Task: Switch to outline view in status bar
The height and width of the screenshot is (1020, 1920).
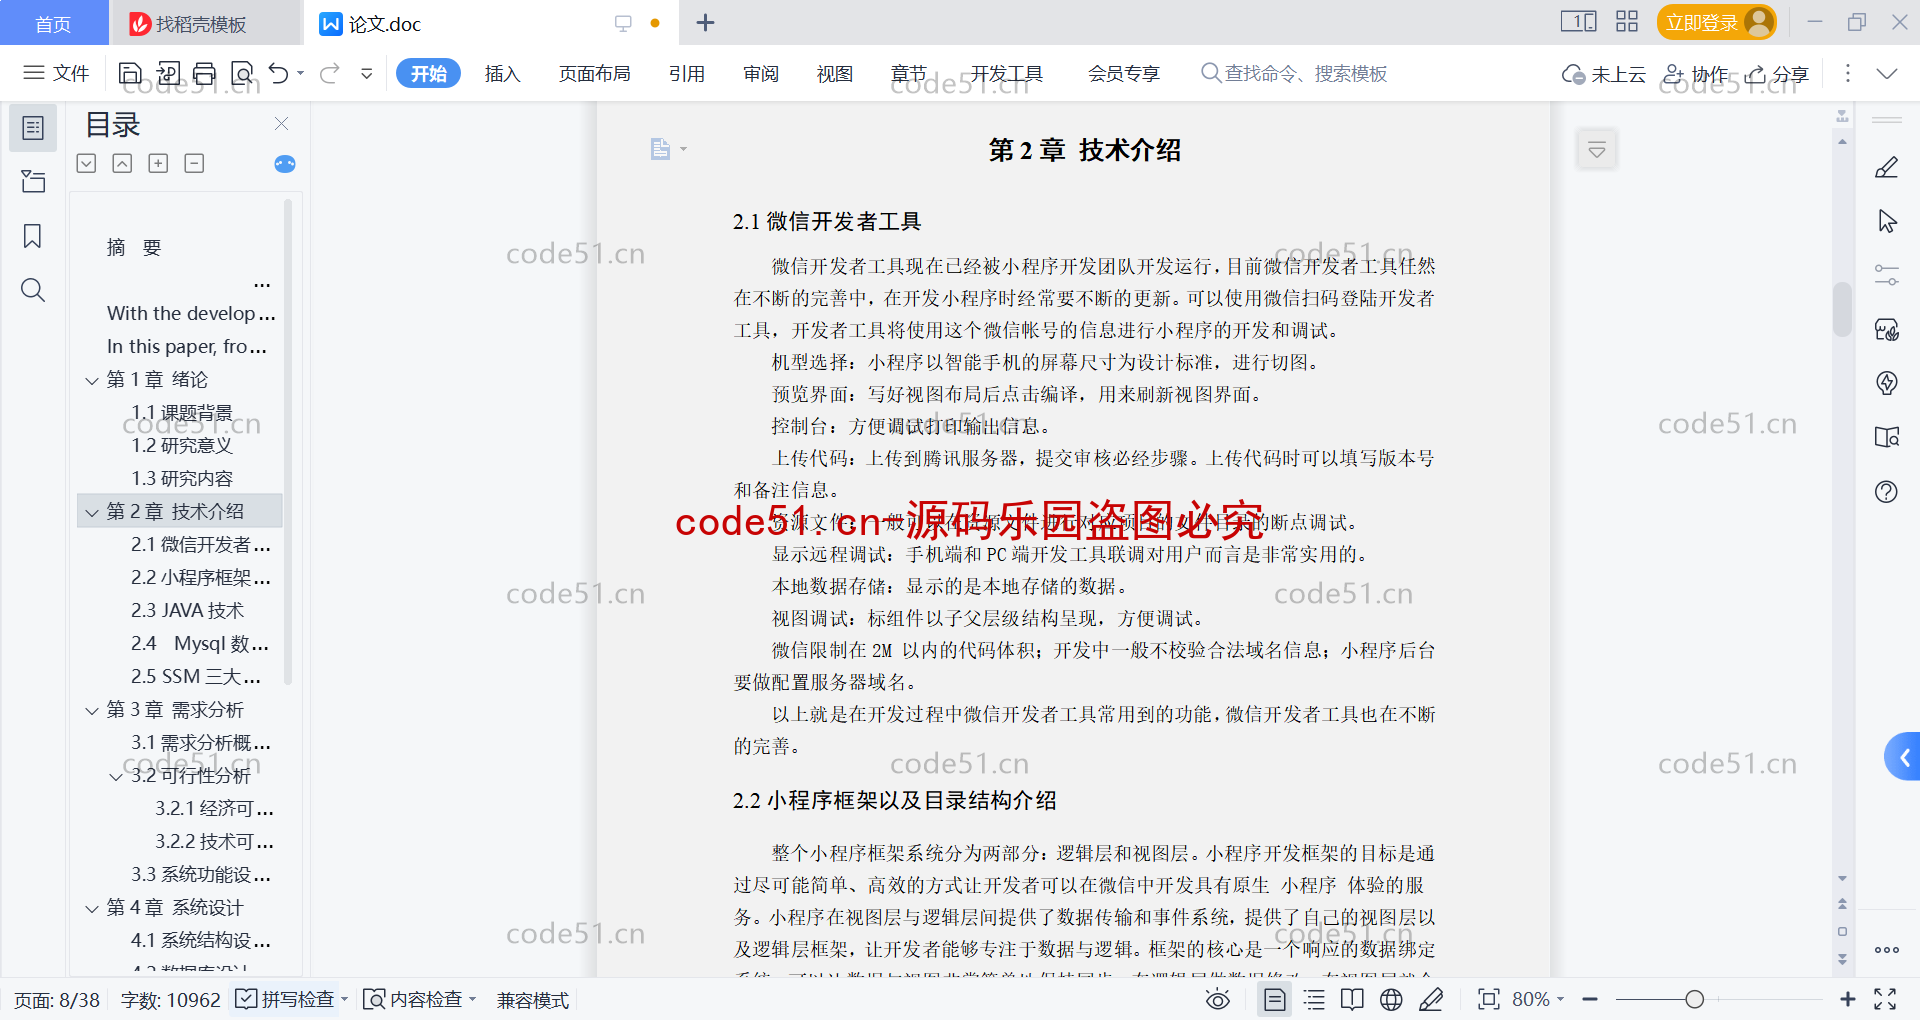Action: 1314,999
